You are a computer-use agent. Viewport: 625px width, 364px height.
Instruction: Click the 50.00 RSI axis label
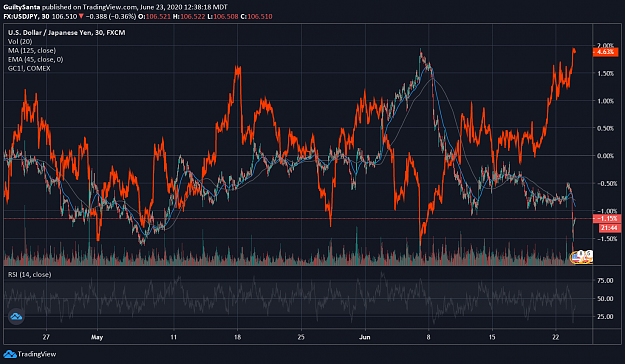coord(605,299)
